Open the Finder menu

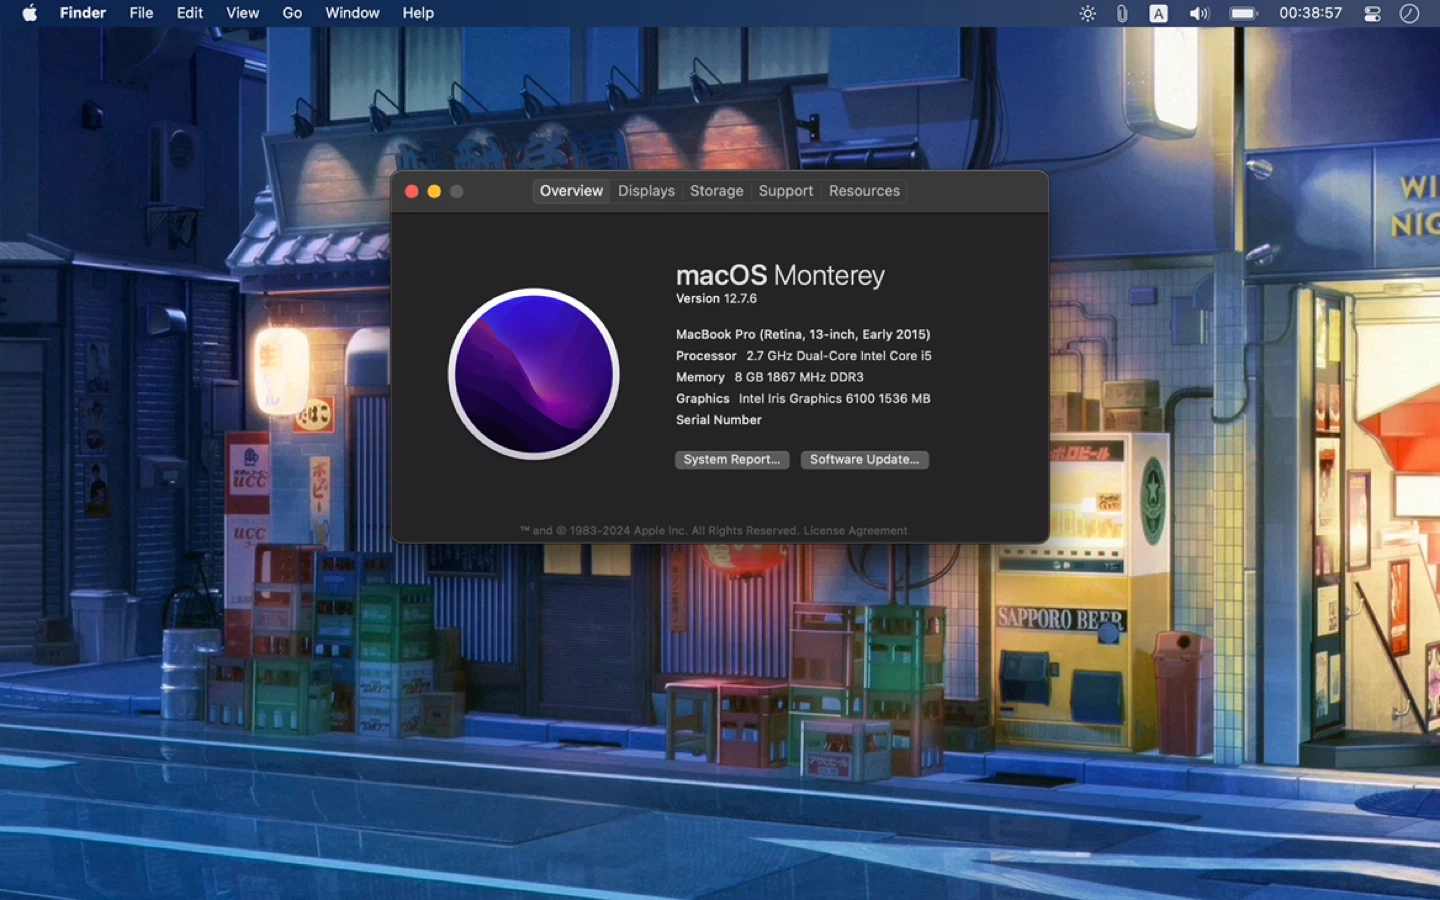[x=83, y=13]
